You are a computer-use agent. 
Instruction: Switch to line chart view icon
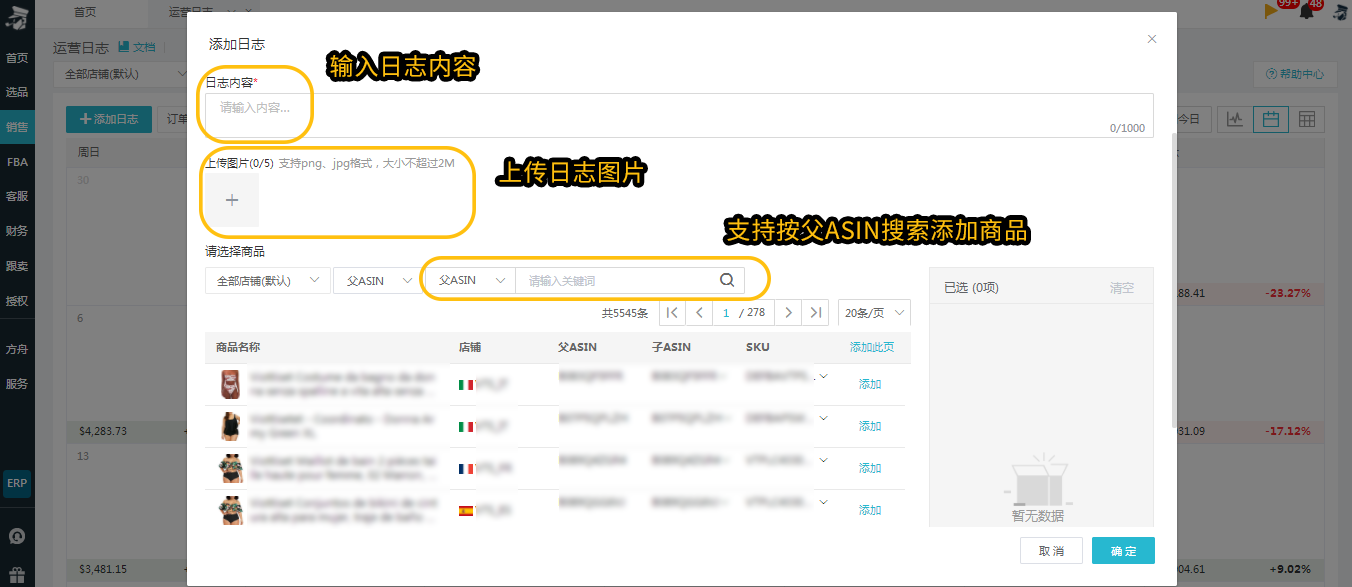(x=1236, y=119)
